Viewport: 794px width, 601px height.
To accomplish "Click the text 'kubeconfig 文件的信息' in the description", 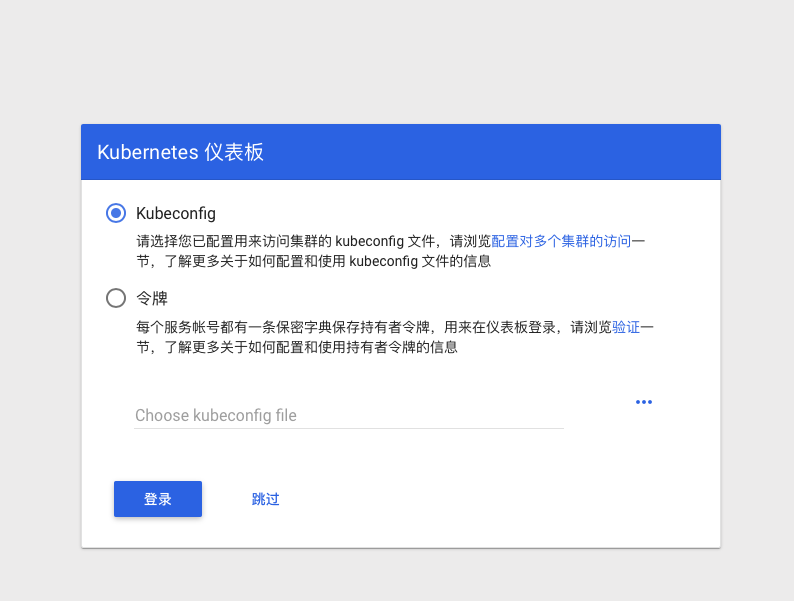I will pos(420,262).
